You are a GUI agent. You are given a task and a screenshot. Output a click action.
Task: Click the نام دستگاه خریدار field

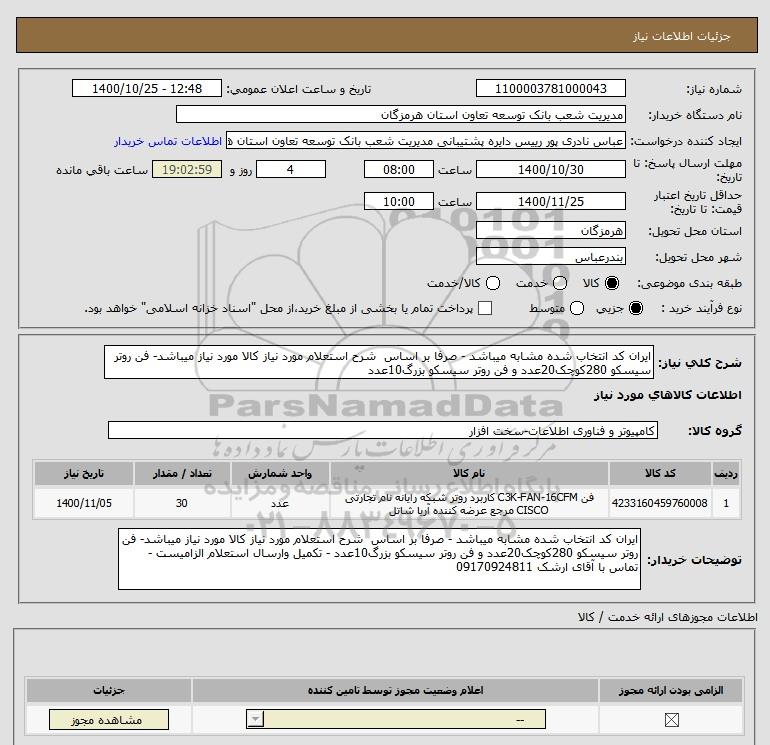click(x=401, y=115)
